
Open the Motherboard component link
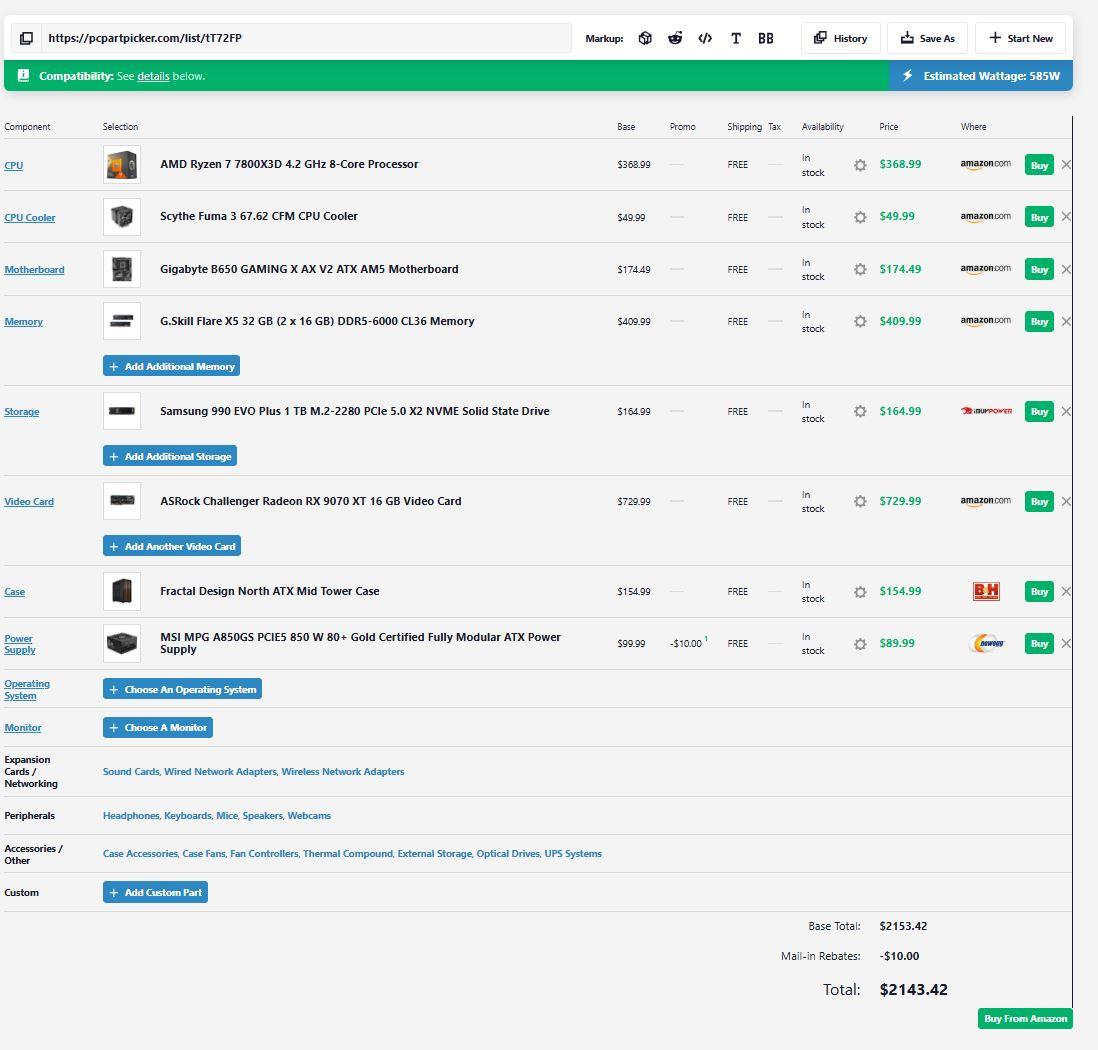pos(34,270)
